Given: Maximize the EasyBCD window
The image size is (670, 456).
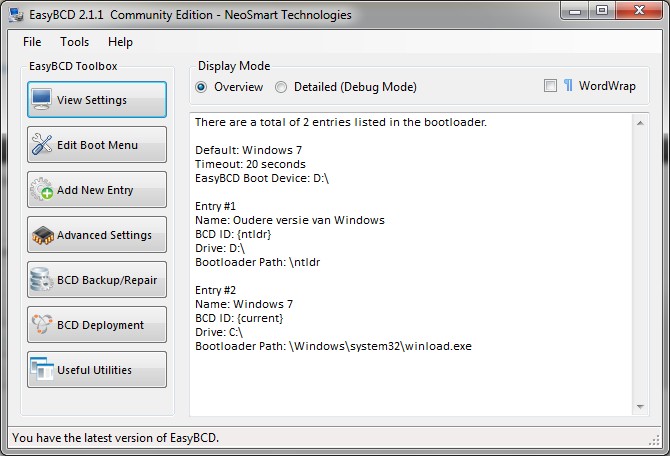Looking at the screenshot, I should [x=602, y=10].
